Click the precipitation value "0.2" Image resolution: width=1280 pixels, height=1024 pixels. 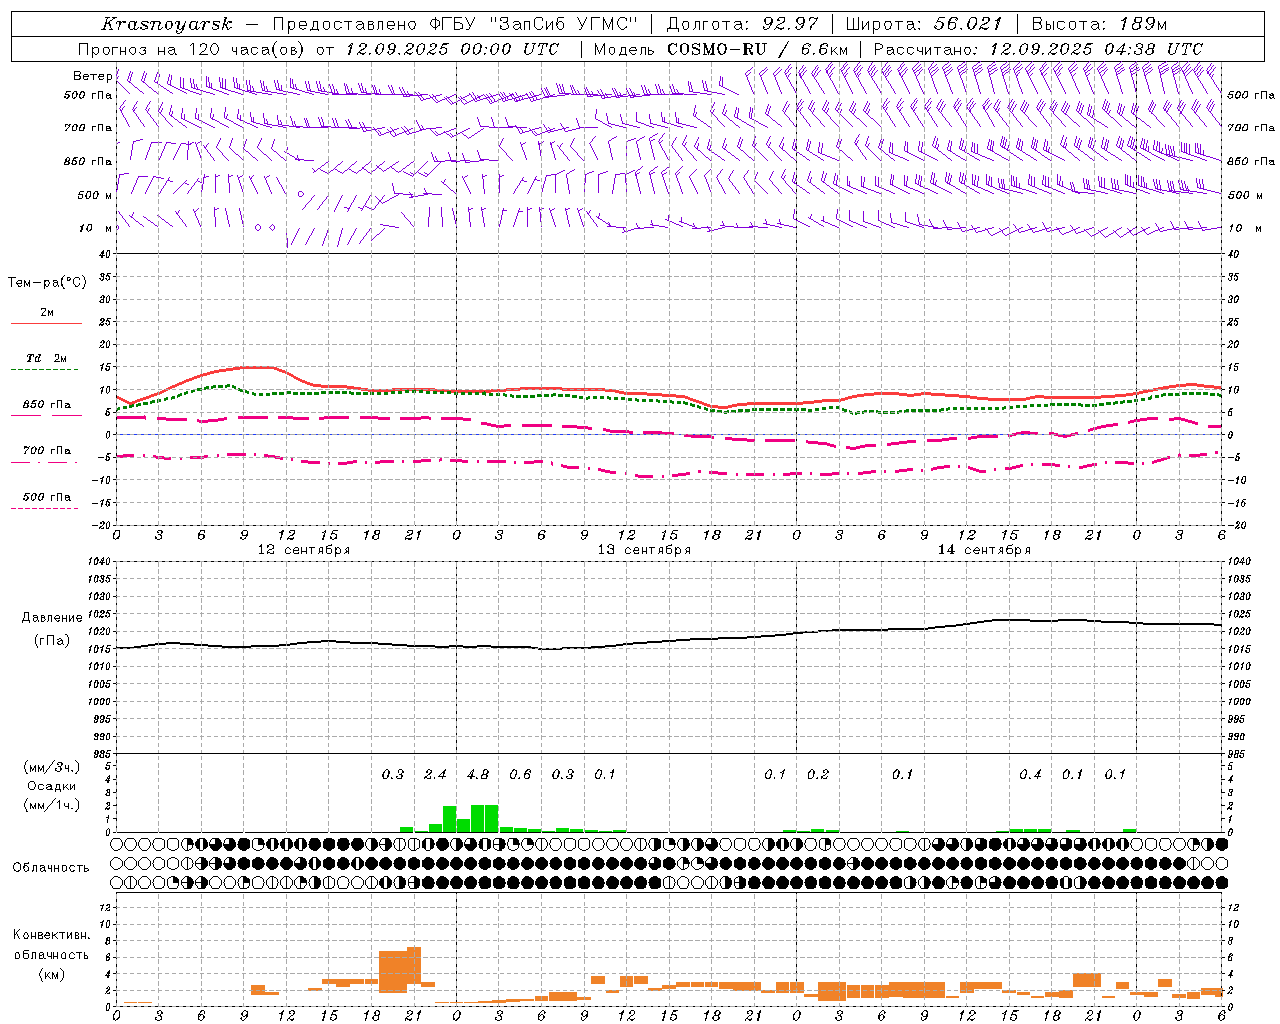(818, 774)
